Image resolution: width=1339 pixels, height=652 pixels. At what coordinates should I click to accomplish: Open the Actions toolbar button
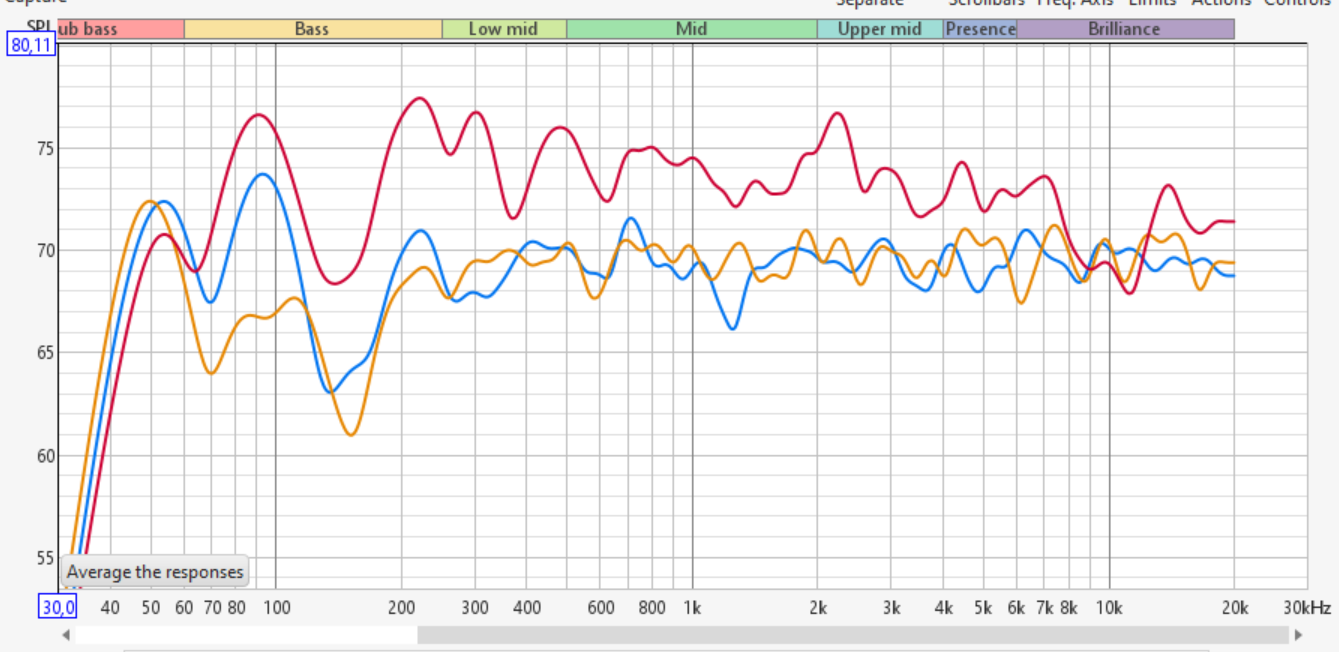pos(1220,3)
